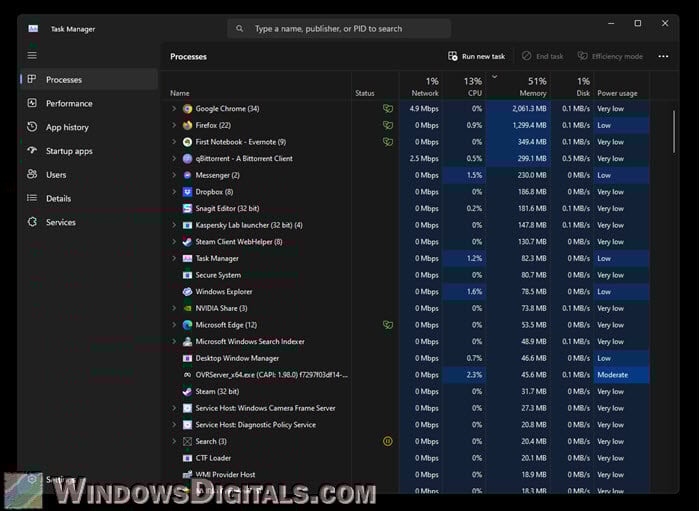The height and width of the screenshot is (511, 700).
Task: Click the Microsoft Edge process icon
Action: pyautogui.click(x=188, y=325)
